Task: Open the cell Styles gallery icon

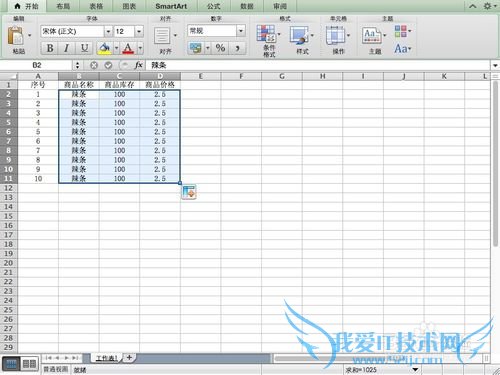Action: pyautogui.click(x=300, y=35)
